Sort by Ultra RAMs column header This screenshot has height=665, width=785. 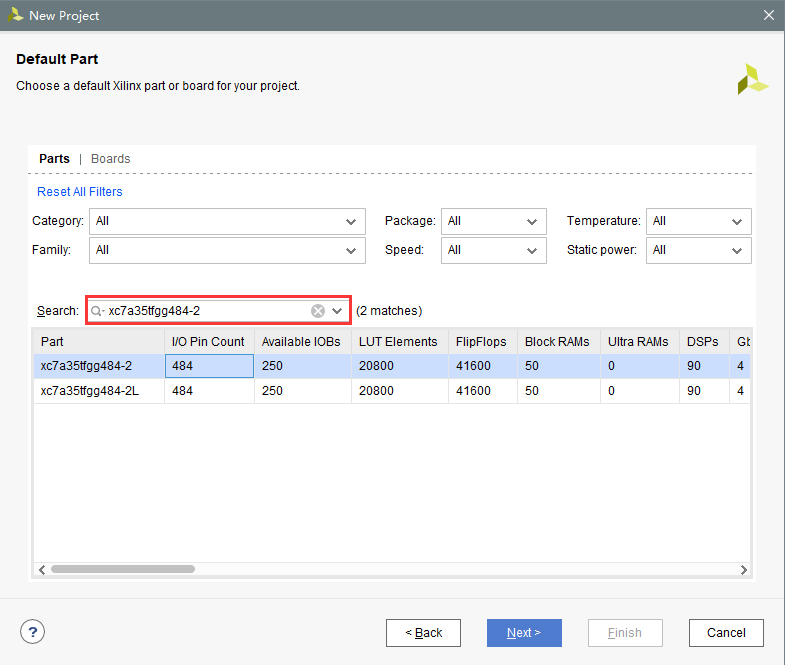pyautogui.click(x=640, y=342)
